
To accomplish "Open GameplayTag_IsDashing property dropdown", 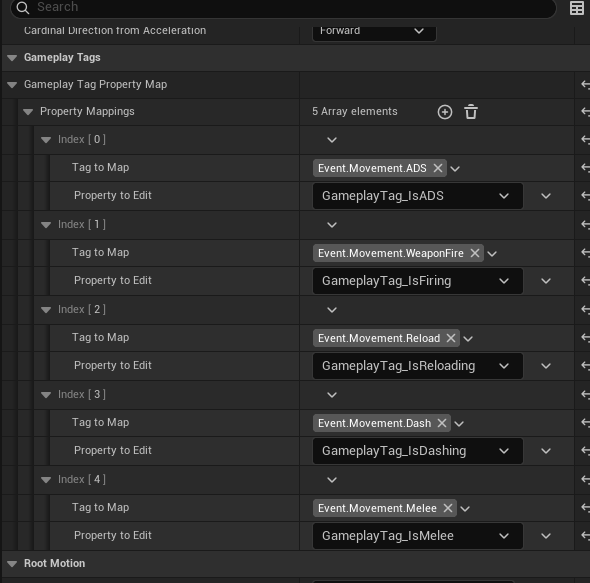I will pos(418,451).
